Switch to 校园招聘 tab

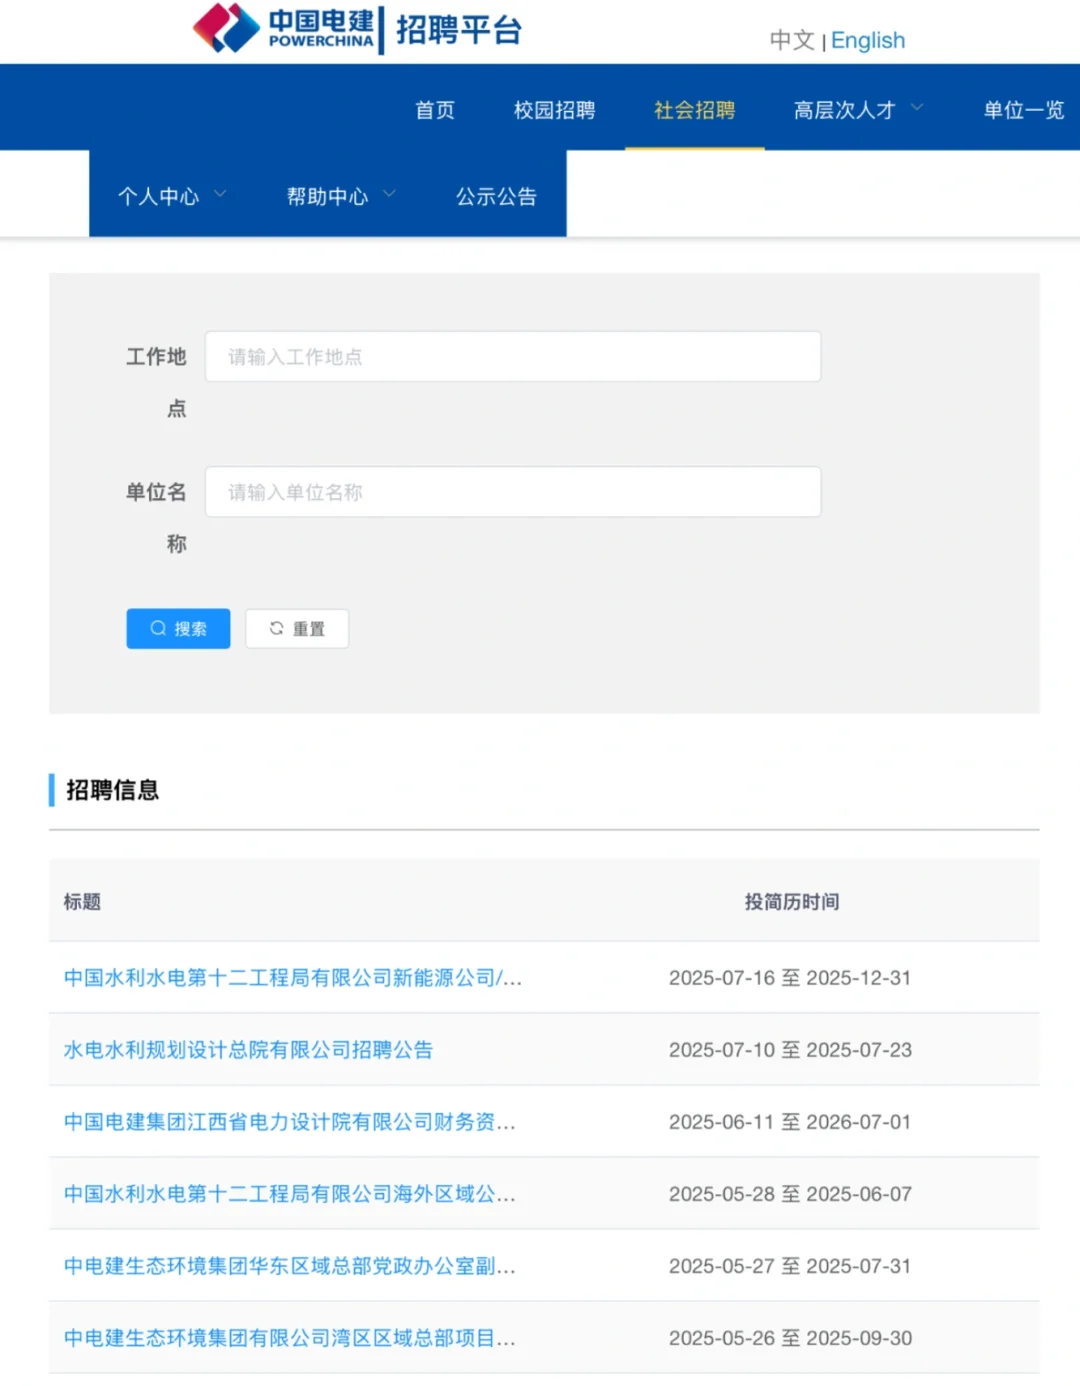coord(555,110)
